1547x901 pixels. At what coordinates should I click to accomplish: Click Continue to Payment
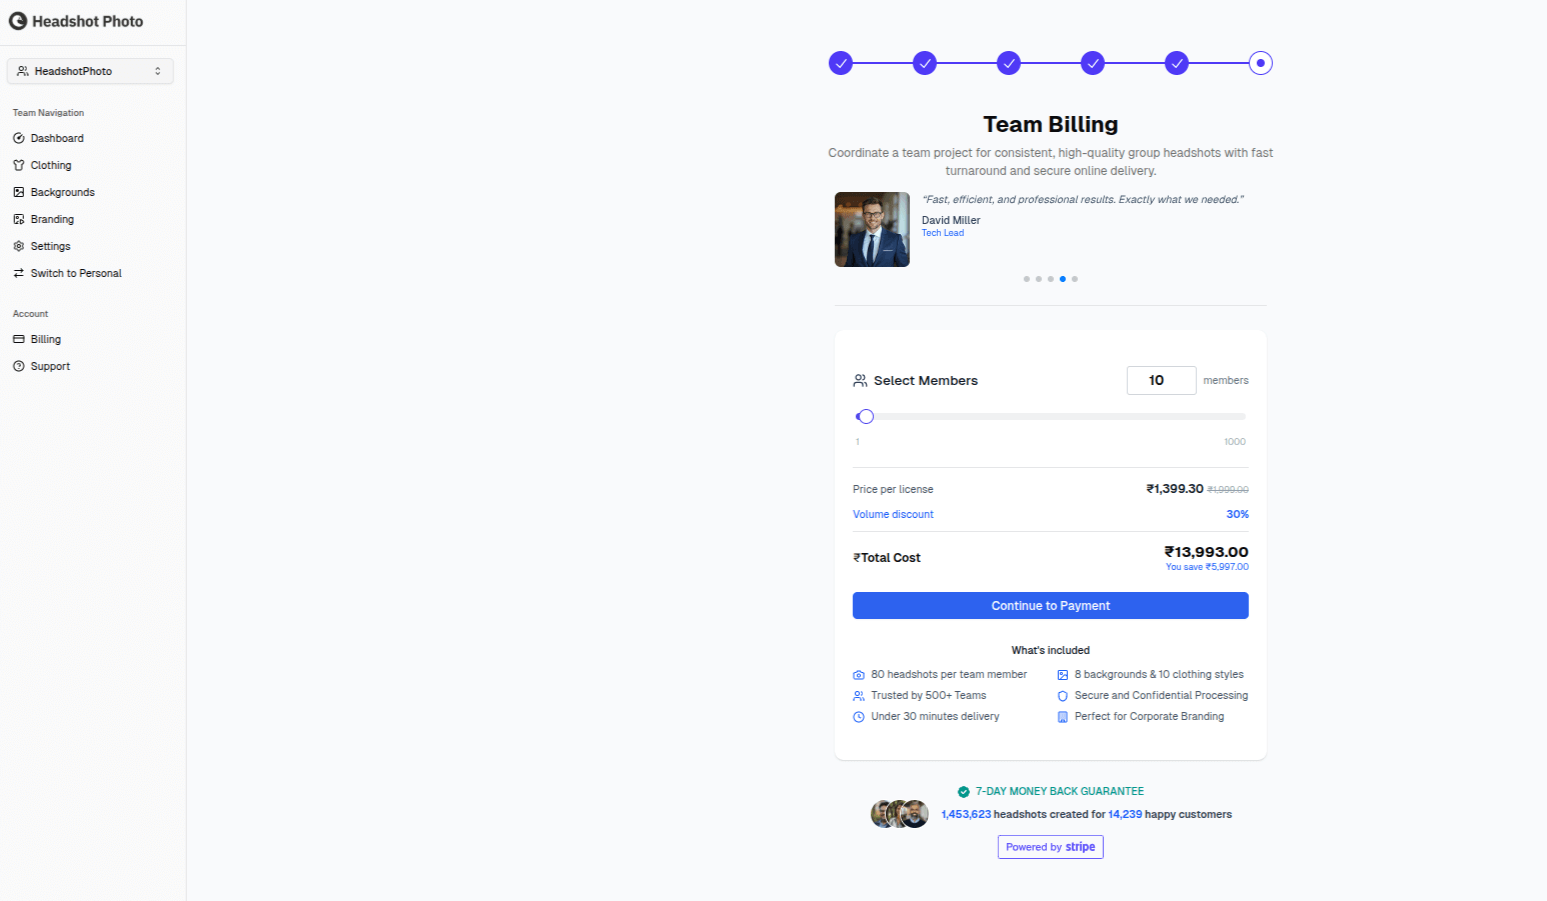[x=1050, y=605]
